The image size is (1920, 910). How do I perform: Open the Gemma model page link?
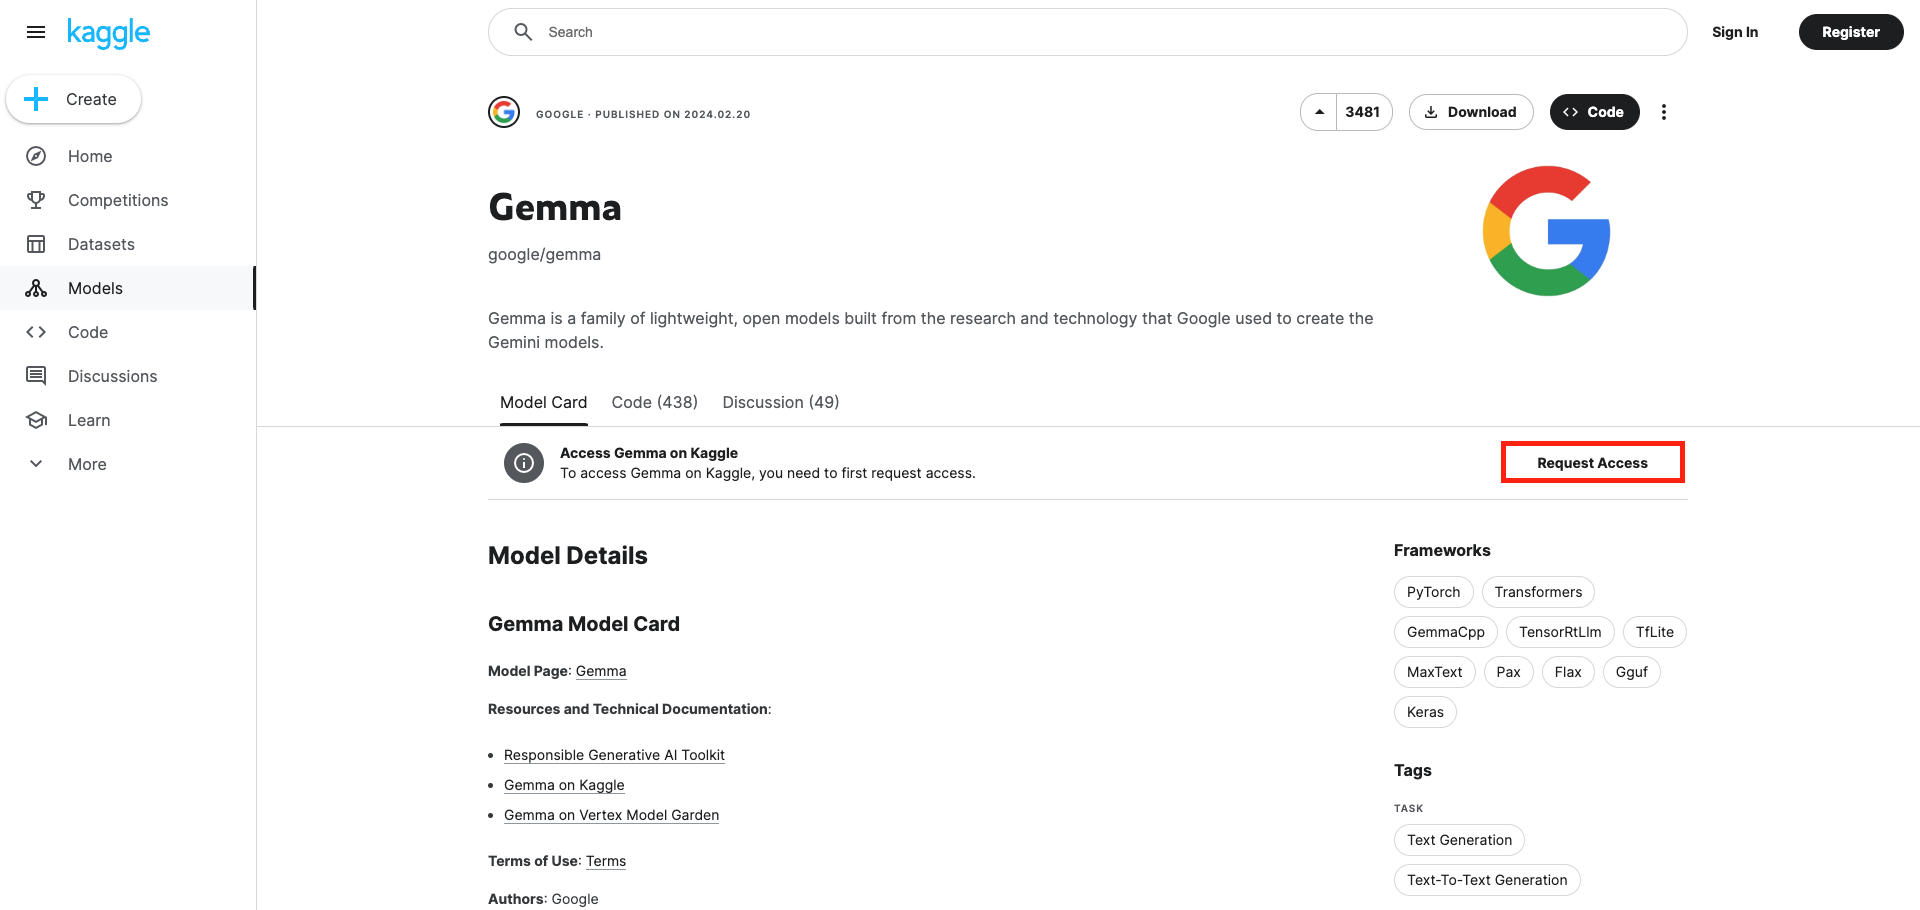click(601, 671)
